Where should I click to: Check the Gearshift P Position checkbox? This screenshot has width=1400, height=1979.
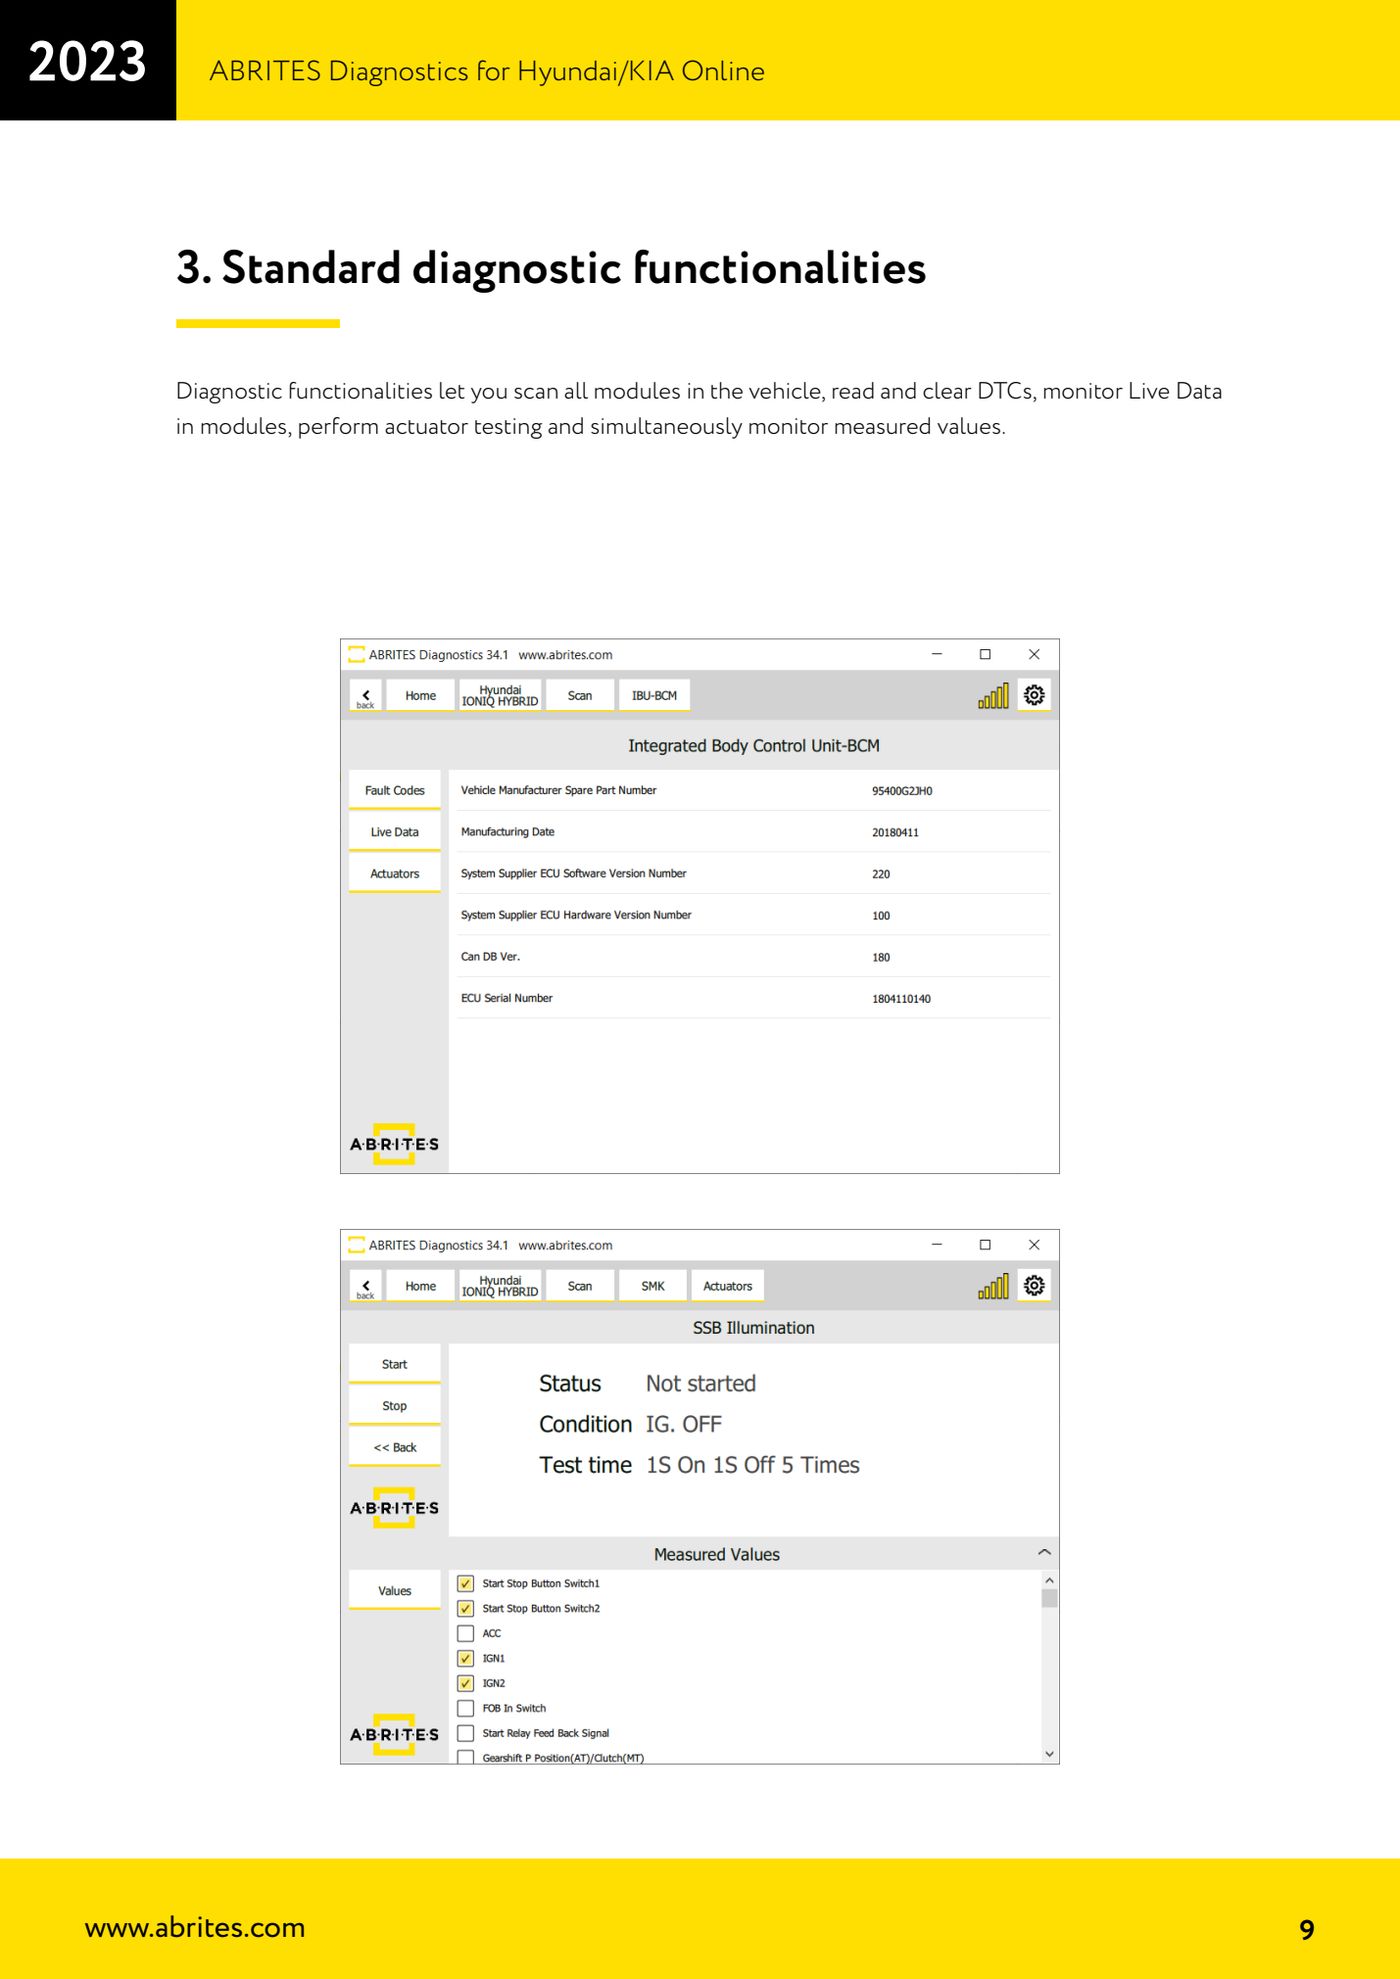click(x=466, y=1757)
